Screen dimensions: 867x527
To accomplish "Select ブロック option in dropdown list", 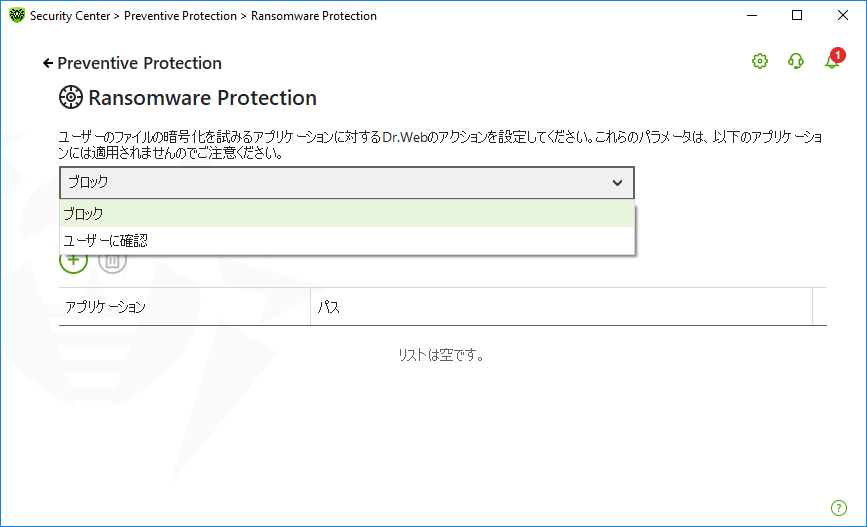I will [347, 213].
